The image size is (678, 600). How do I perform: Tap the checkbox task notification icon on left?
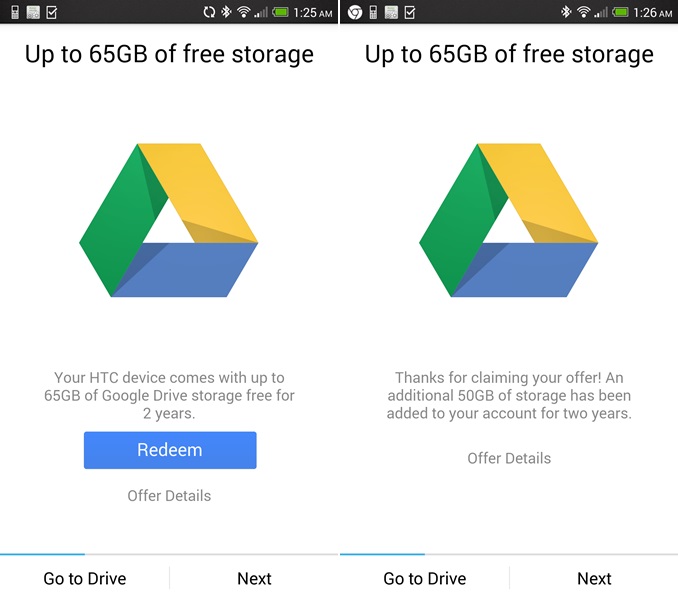(x=51, y=13)
